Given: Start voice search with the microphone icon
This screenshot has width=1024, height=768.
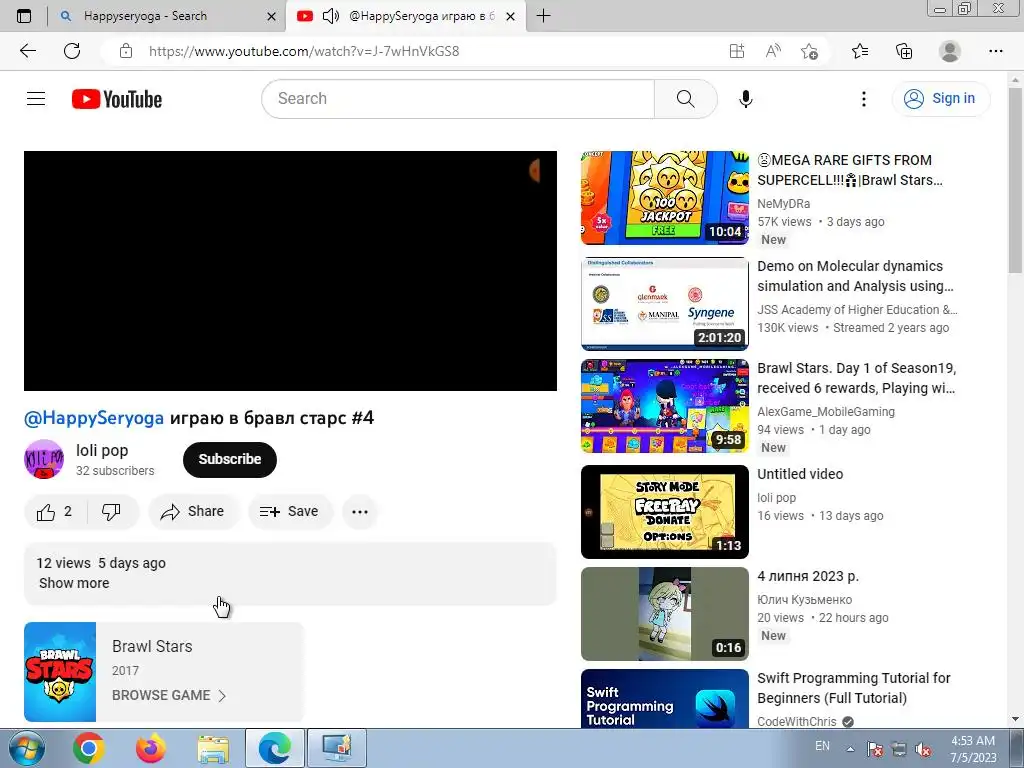Looking at the screenshot, I should click(x=746, y=99).
